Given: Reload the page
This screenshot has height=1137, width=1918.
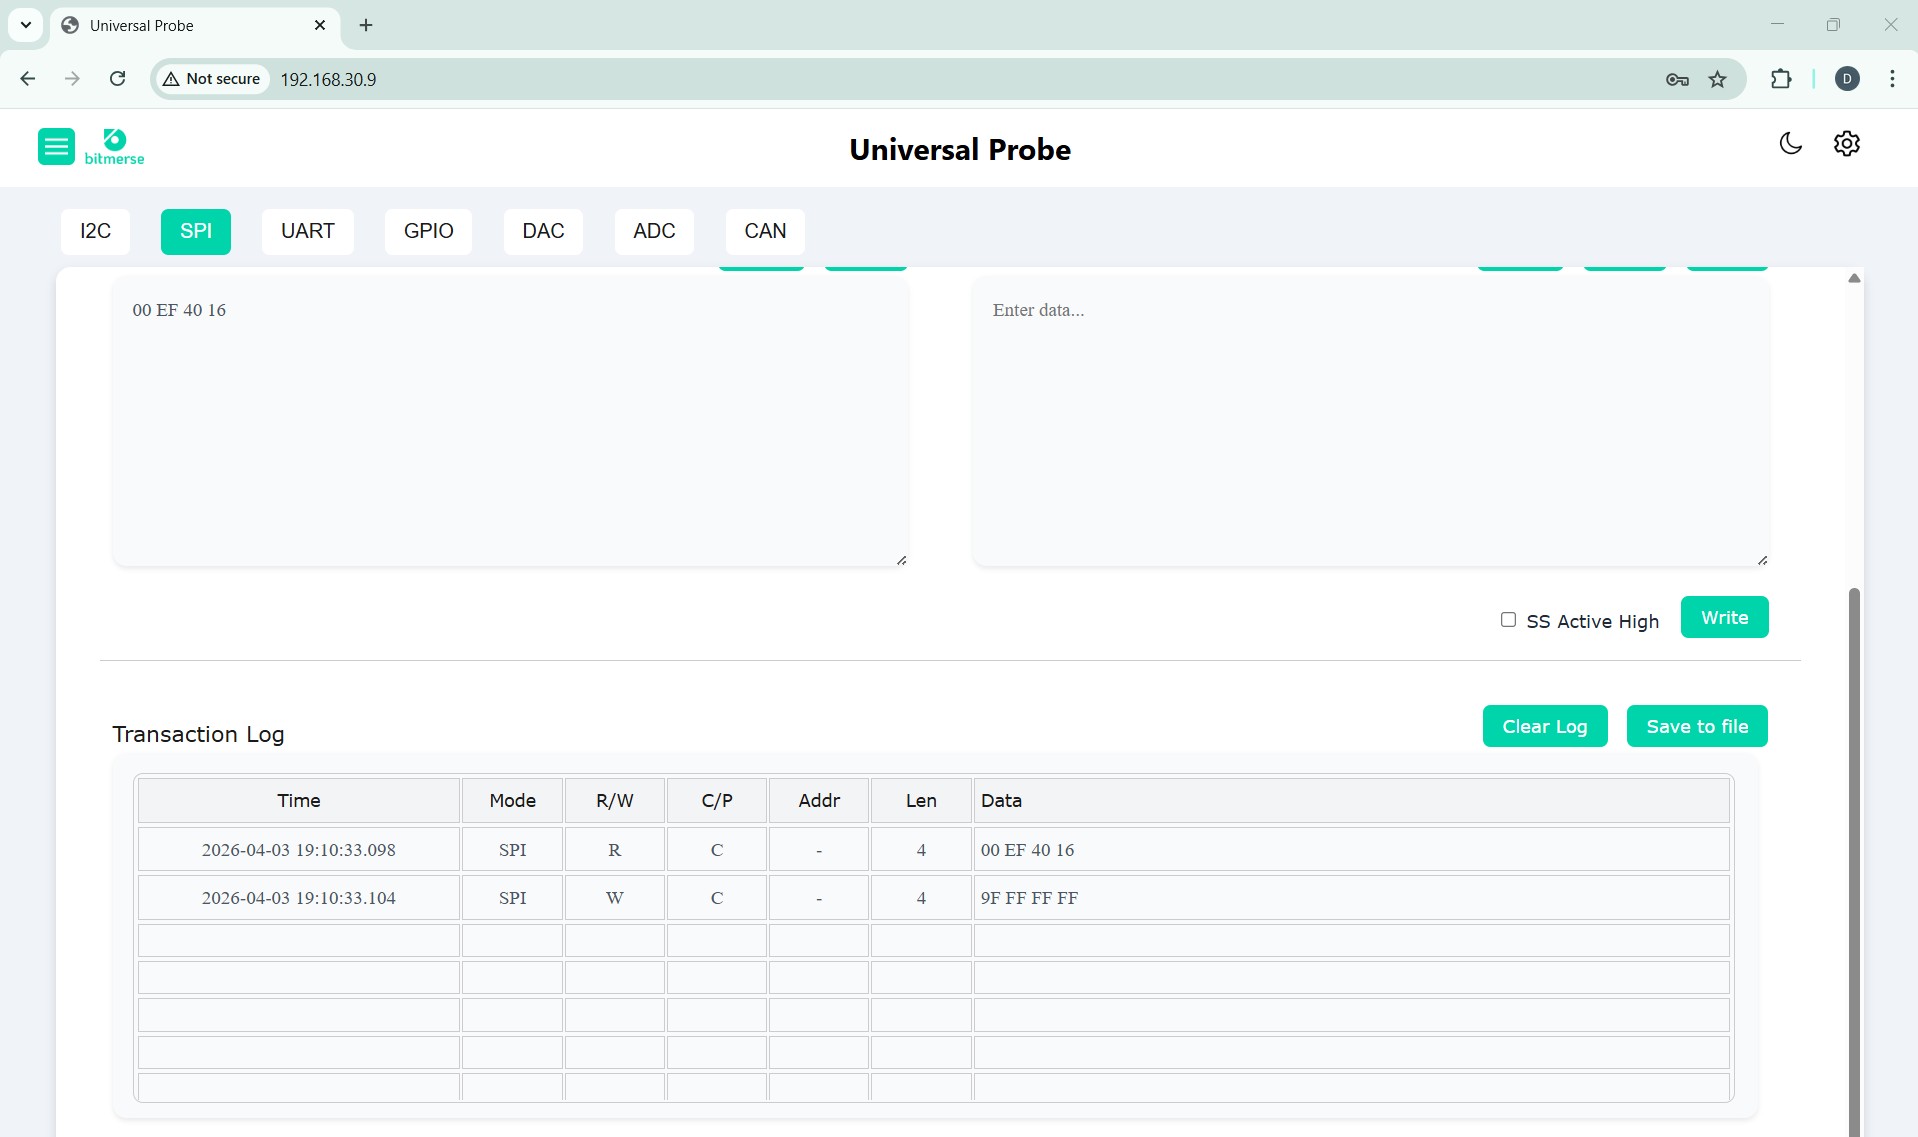Looking at the screenshot, I should (x=117, y=79).
